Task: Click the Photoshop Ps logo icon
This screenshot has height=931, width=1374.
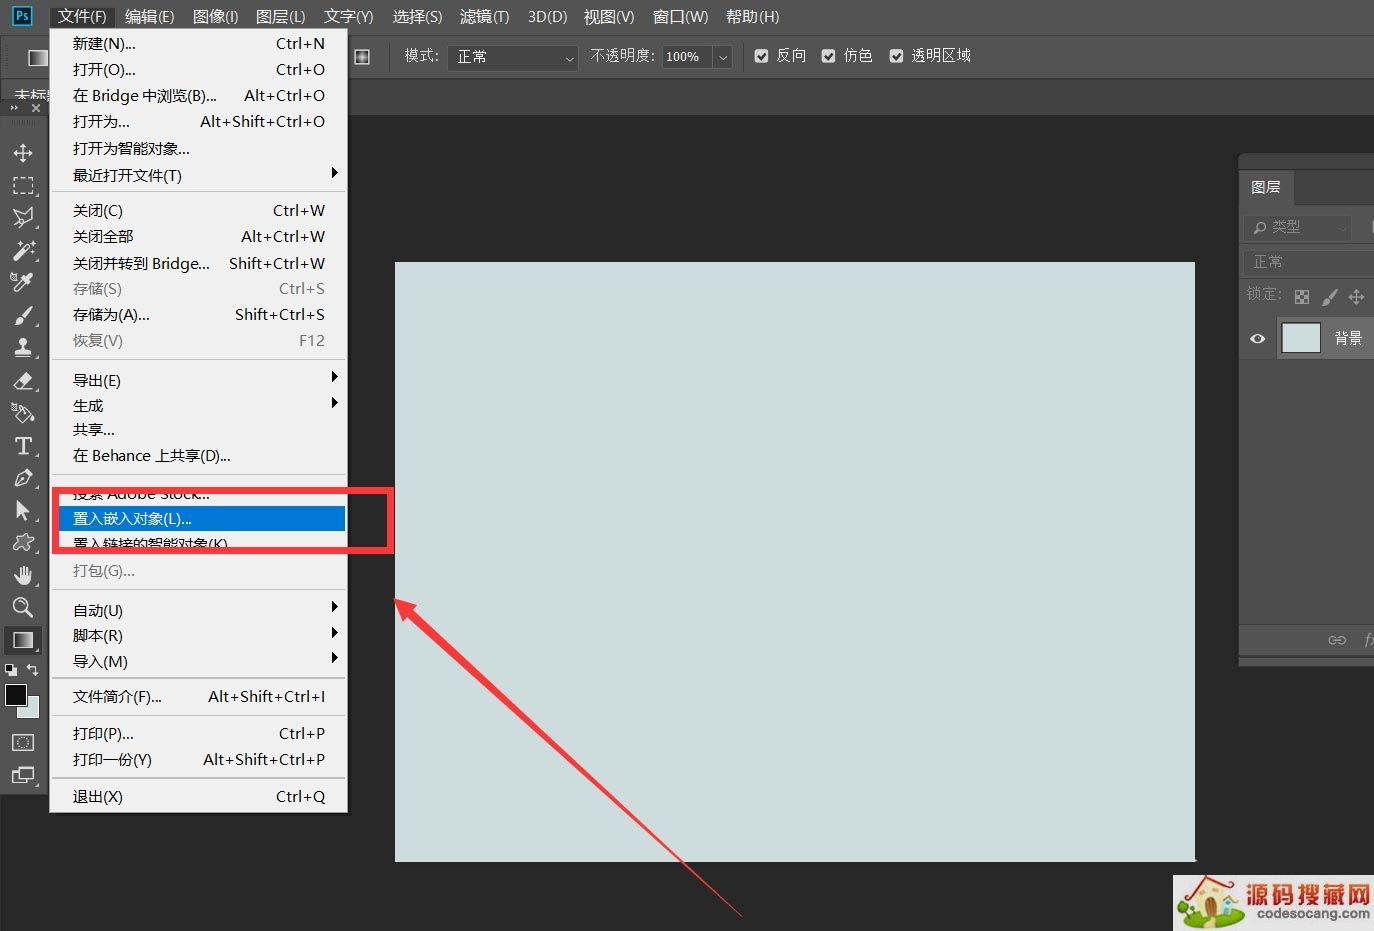Action: point(21,16)
